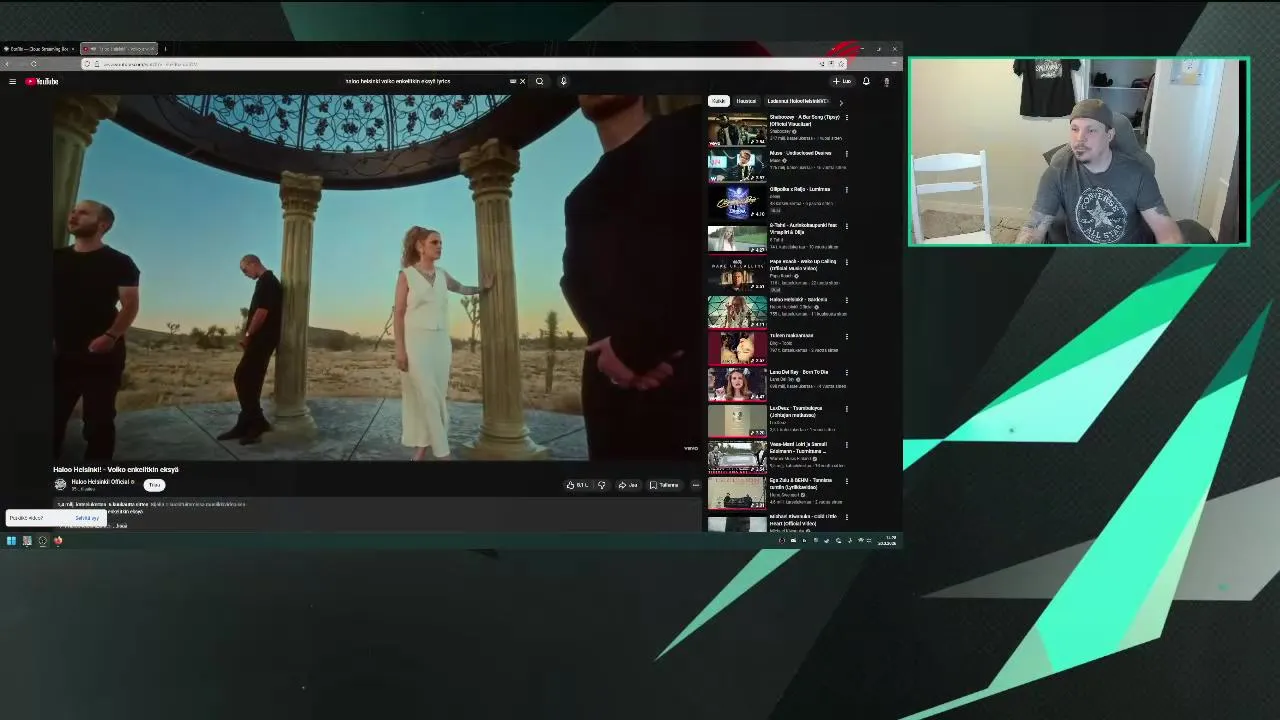The height and width of the screenshot is (720, 1280).
Task: Open options for Ege Zulu & BEHM video
Action: tap(846, 481)
